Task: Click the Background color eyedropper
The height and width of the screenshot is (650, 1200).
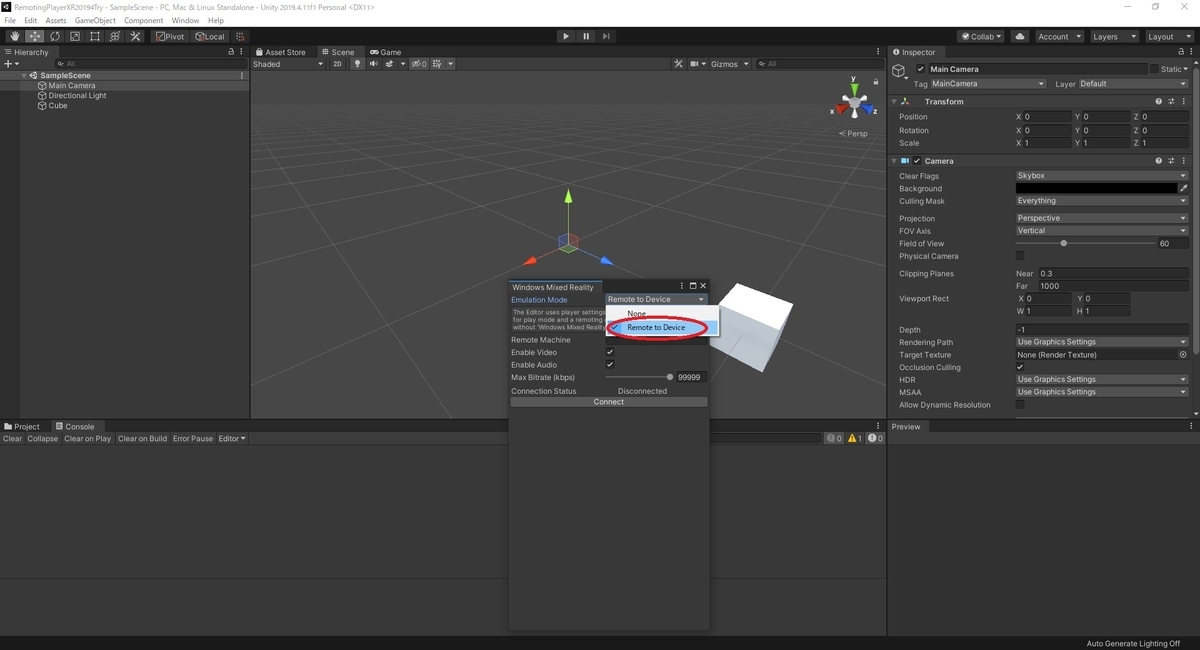Action: (1184, 188)
